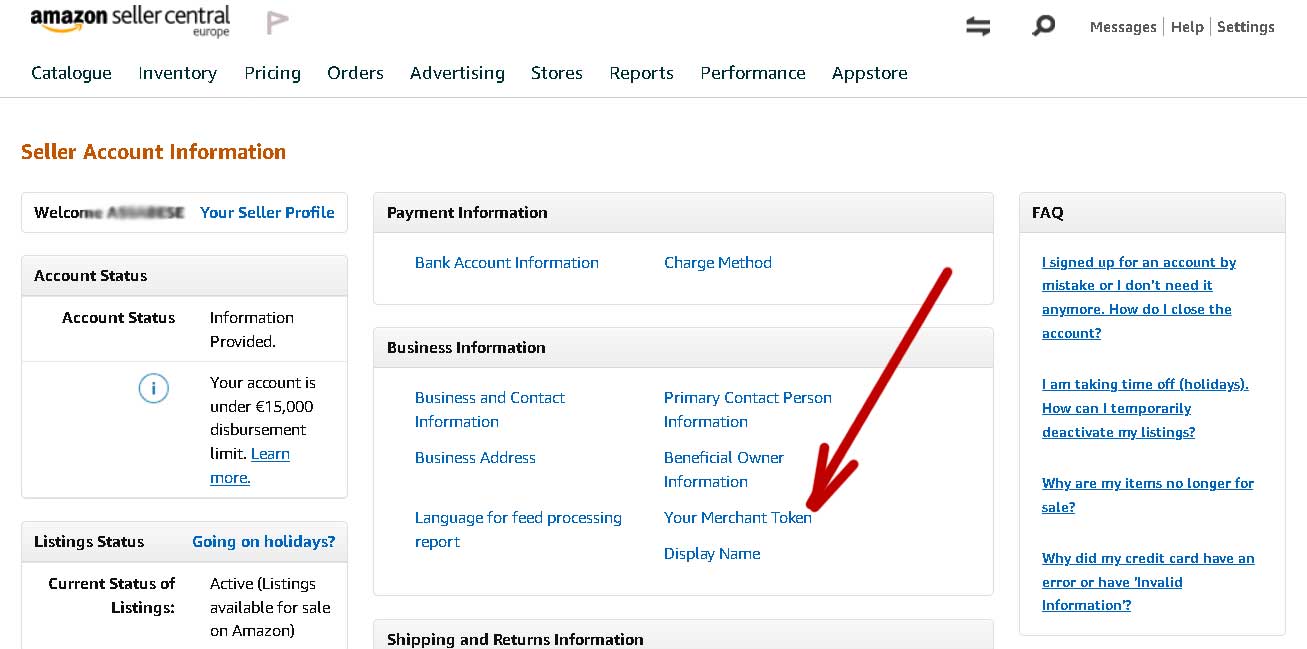
Task: Click the Help link
Action: 1187,27
